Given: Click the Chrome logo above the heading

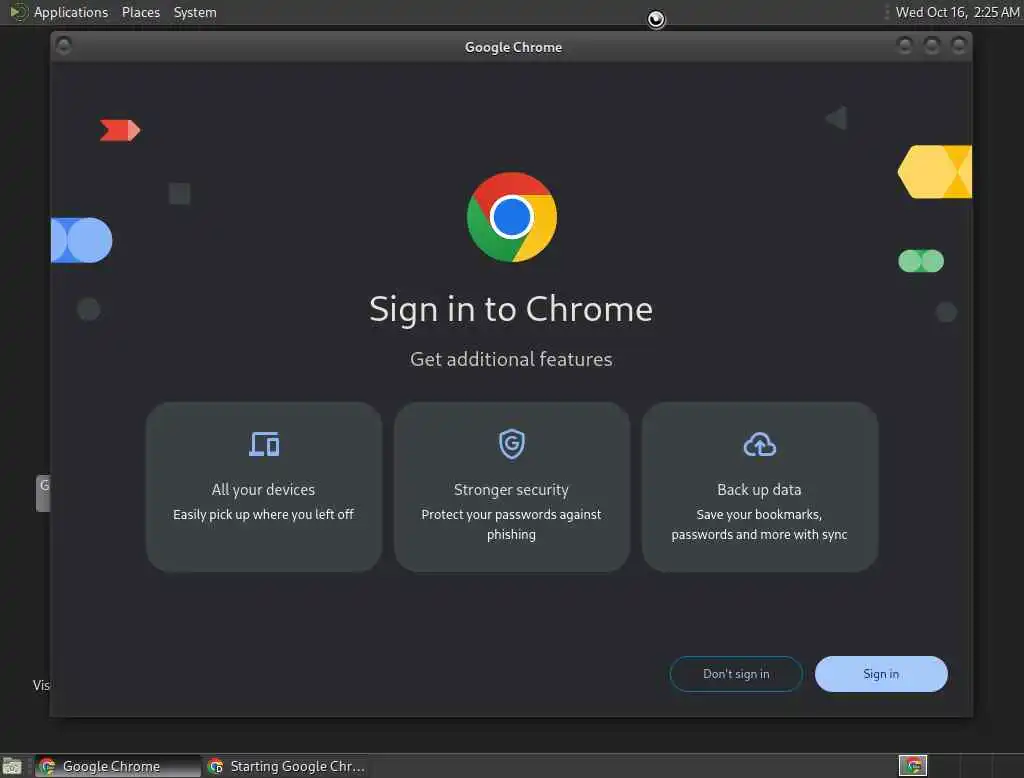Looking at the screenshot, I should coord(512,217).
